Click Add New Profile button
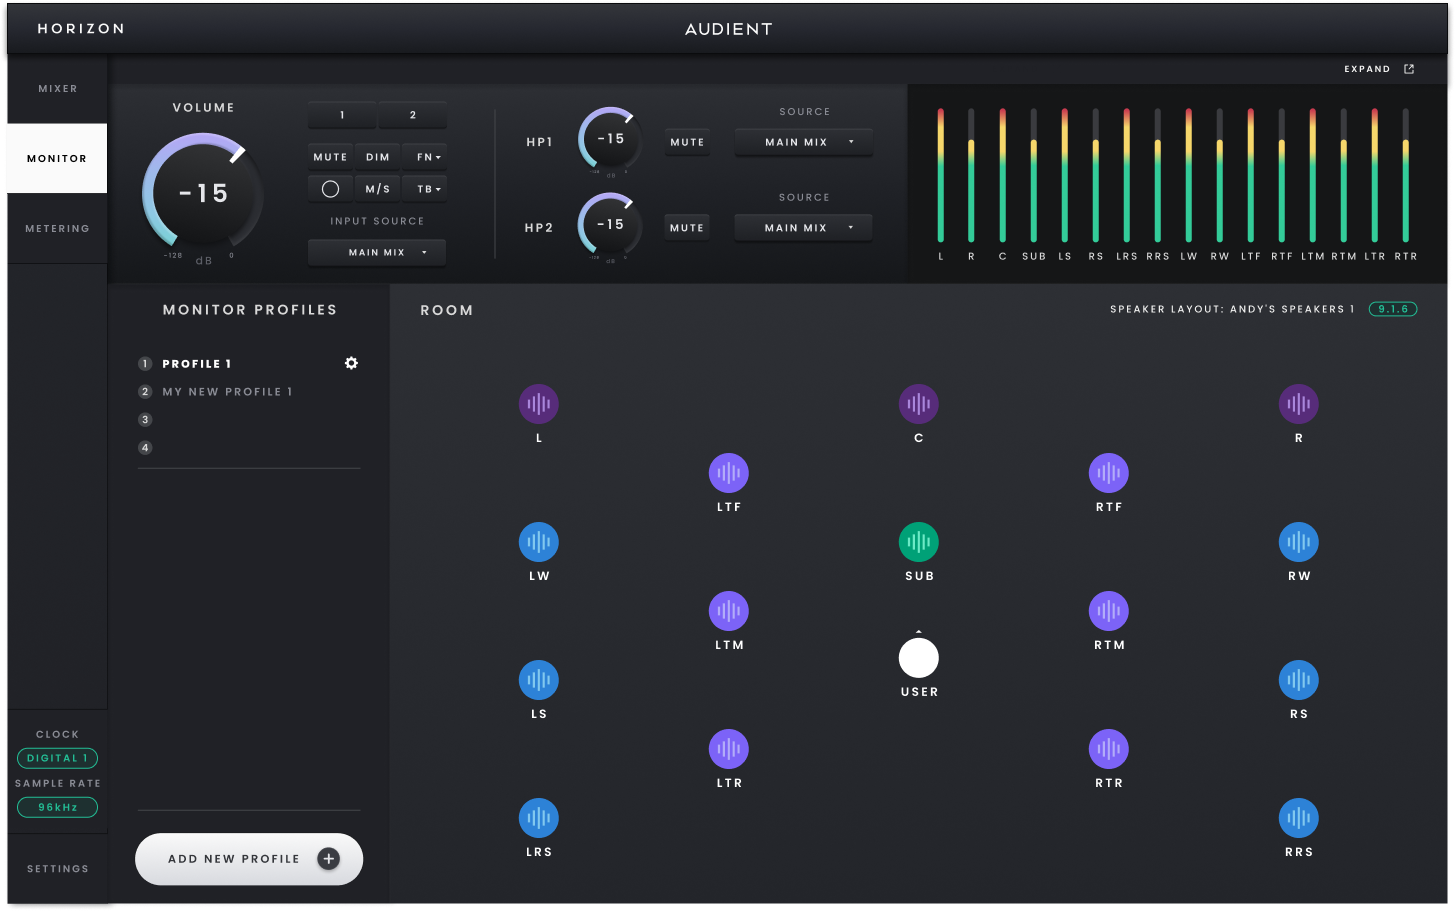This screenshot has height=911, width=1455. tap(249, 859)
